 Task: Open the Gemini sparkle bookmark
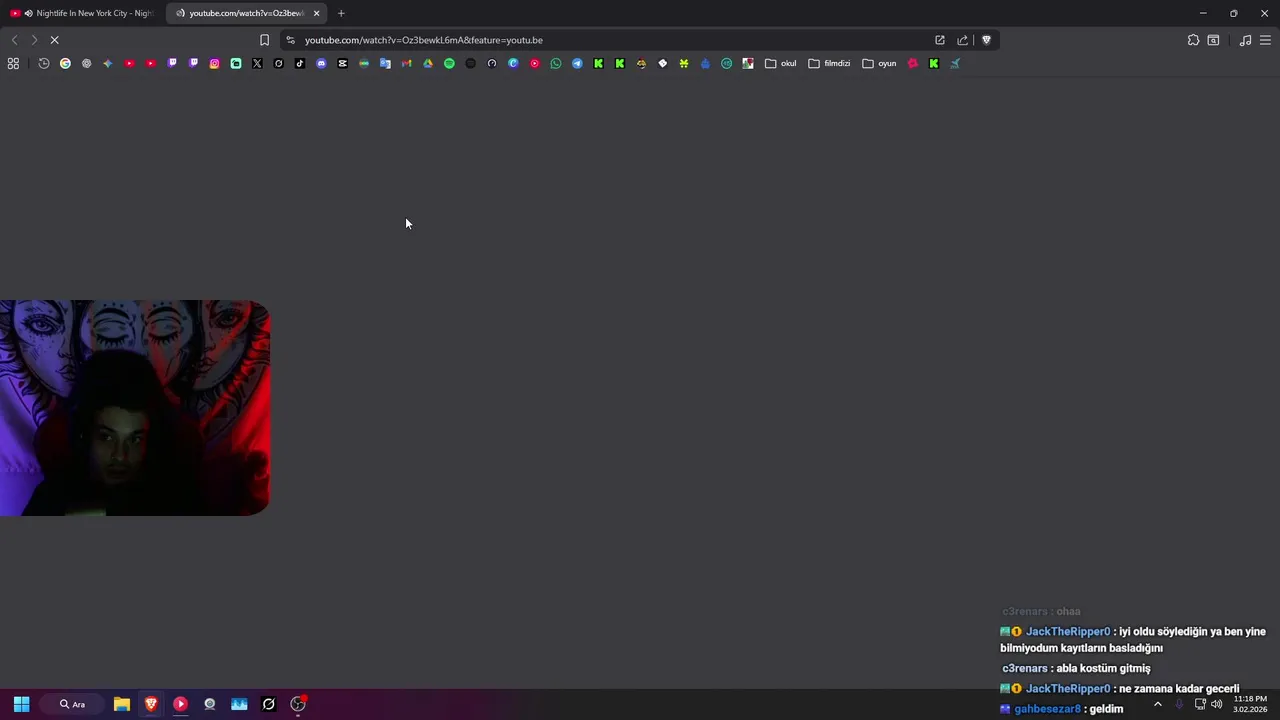(x=108, y=63)
